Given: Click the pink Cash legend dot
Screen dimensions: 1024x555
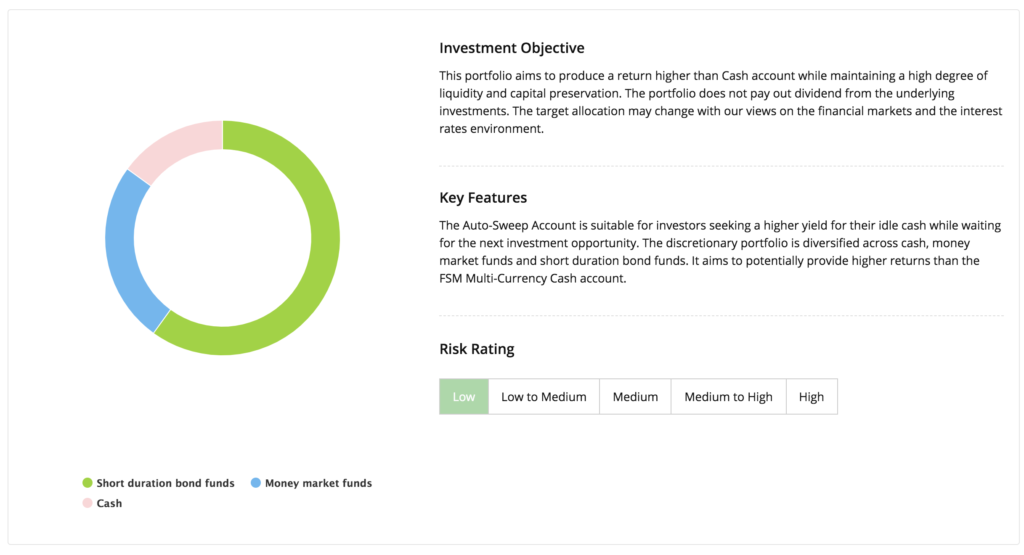Looking at the screenshot, I should 88,503.
